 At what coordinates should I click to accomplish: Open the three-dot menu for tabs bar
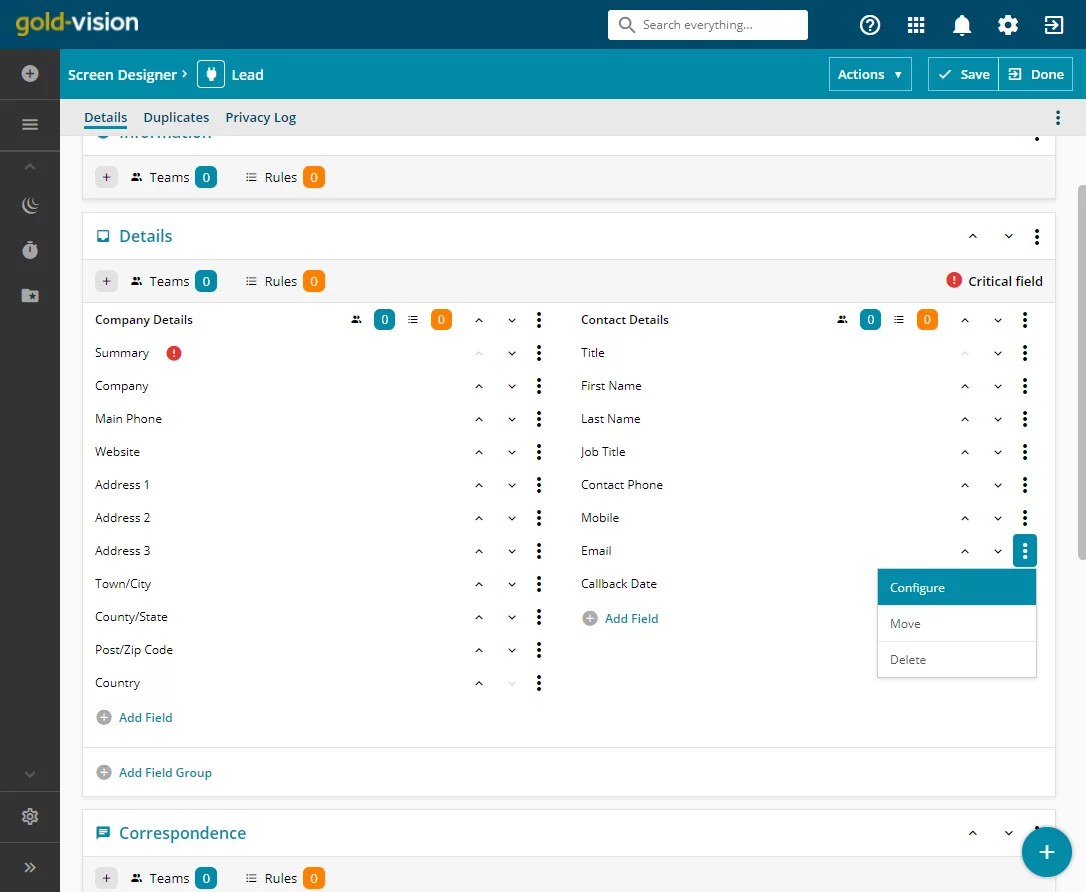coord(1058,118)
